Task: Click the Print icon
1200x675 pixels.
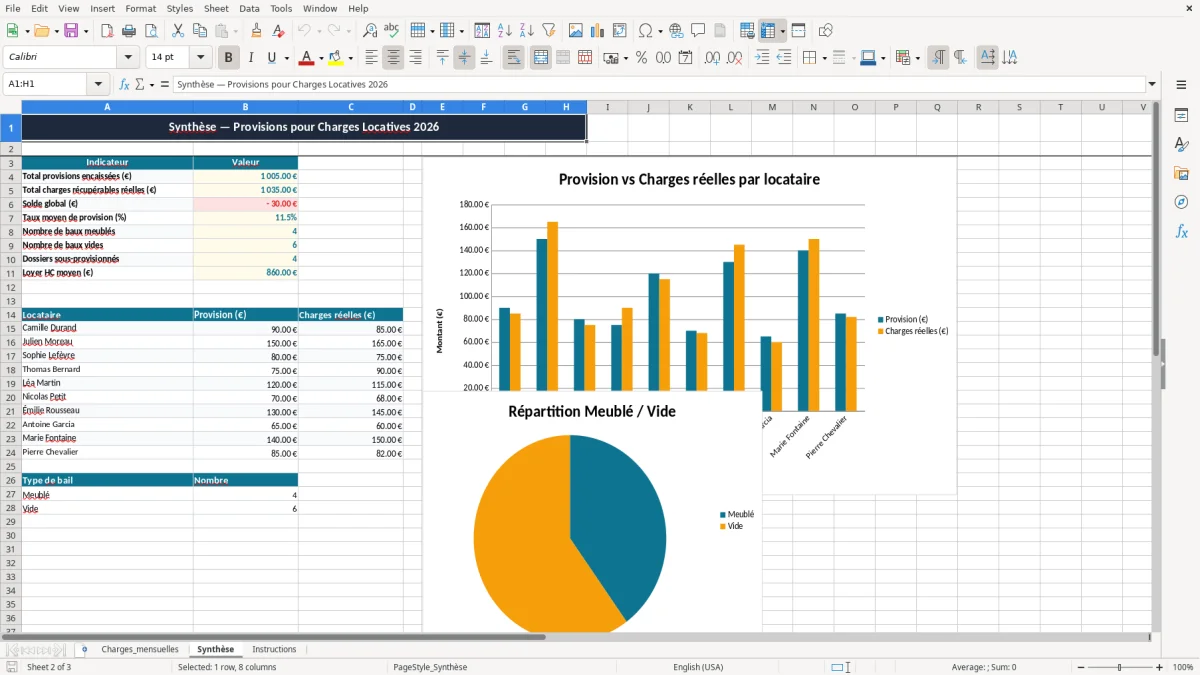Action: [129, 31]
